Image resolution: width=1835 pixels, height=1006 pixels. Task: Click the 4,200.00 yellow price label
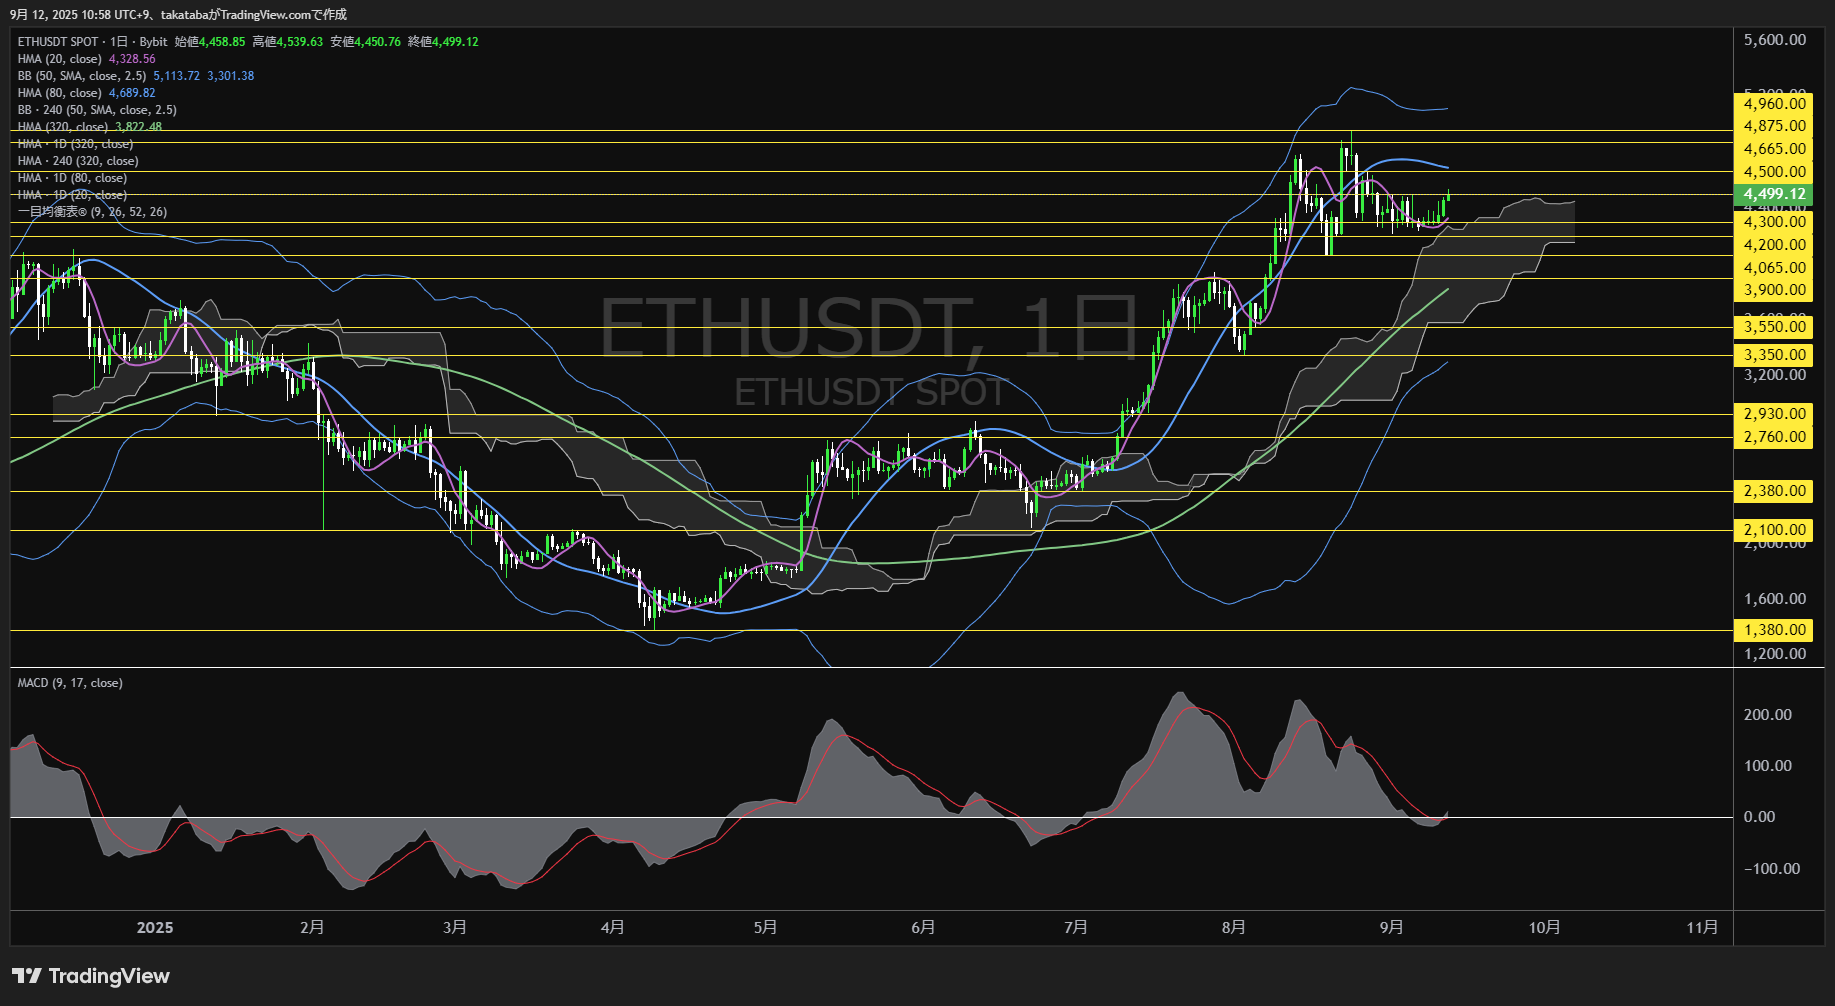pos(1773,245)
